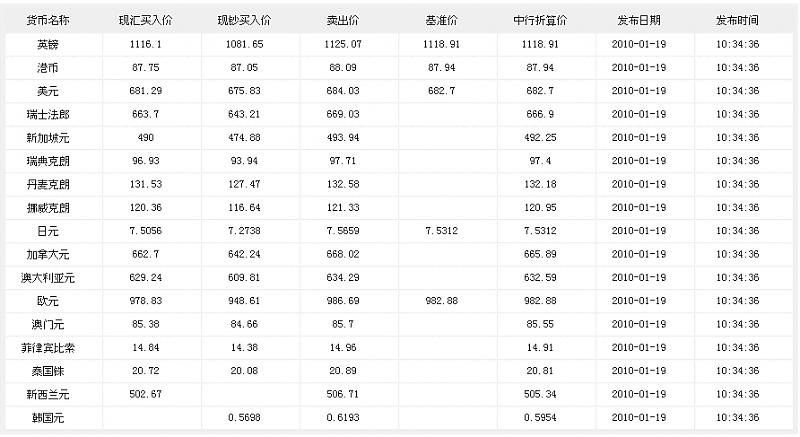Select the 欧元 currency name cell

point(48,301)
